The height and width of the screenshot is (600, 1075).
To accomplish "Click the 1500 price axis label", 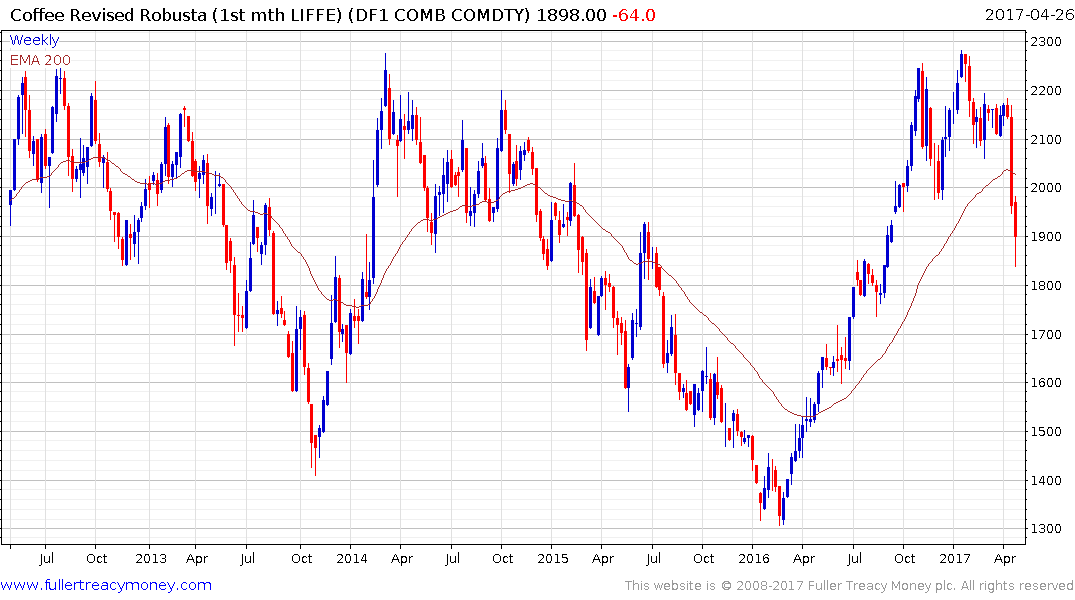I will [1046, 431].
